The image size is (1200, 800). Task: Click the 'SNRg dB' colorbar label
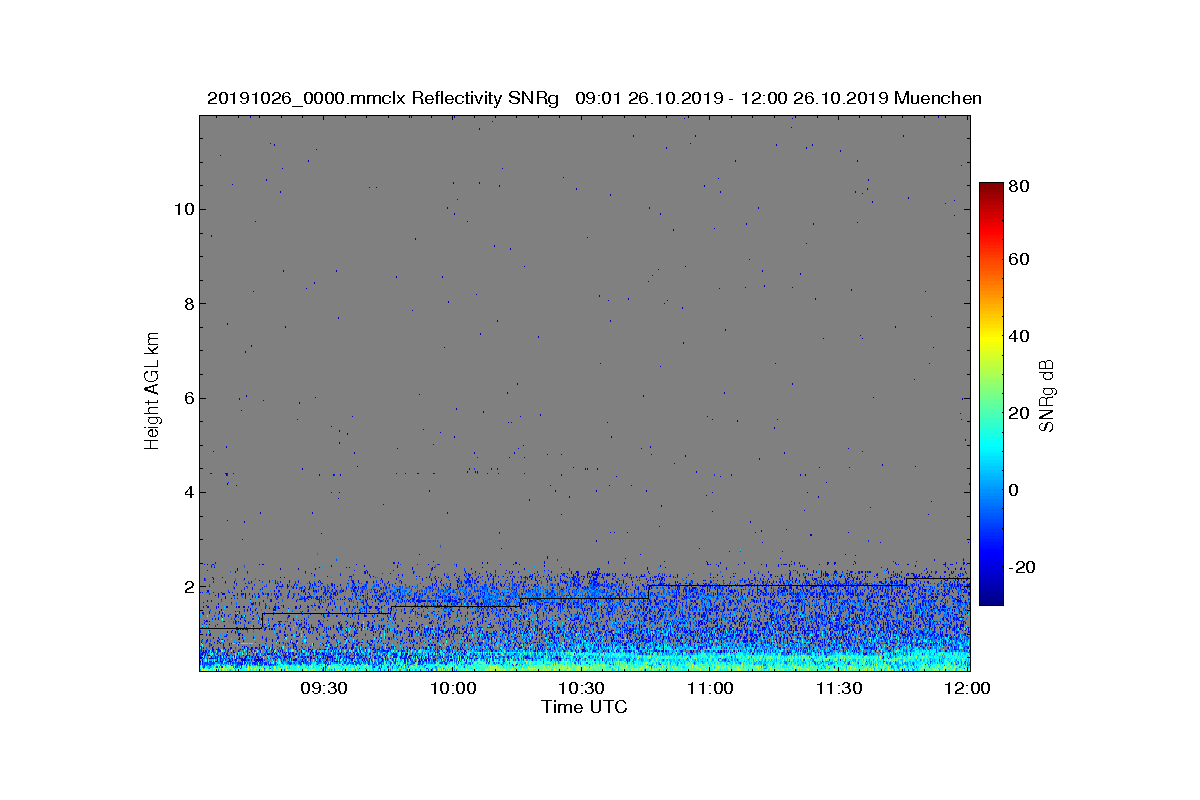[1047, 396]
